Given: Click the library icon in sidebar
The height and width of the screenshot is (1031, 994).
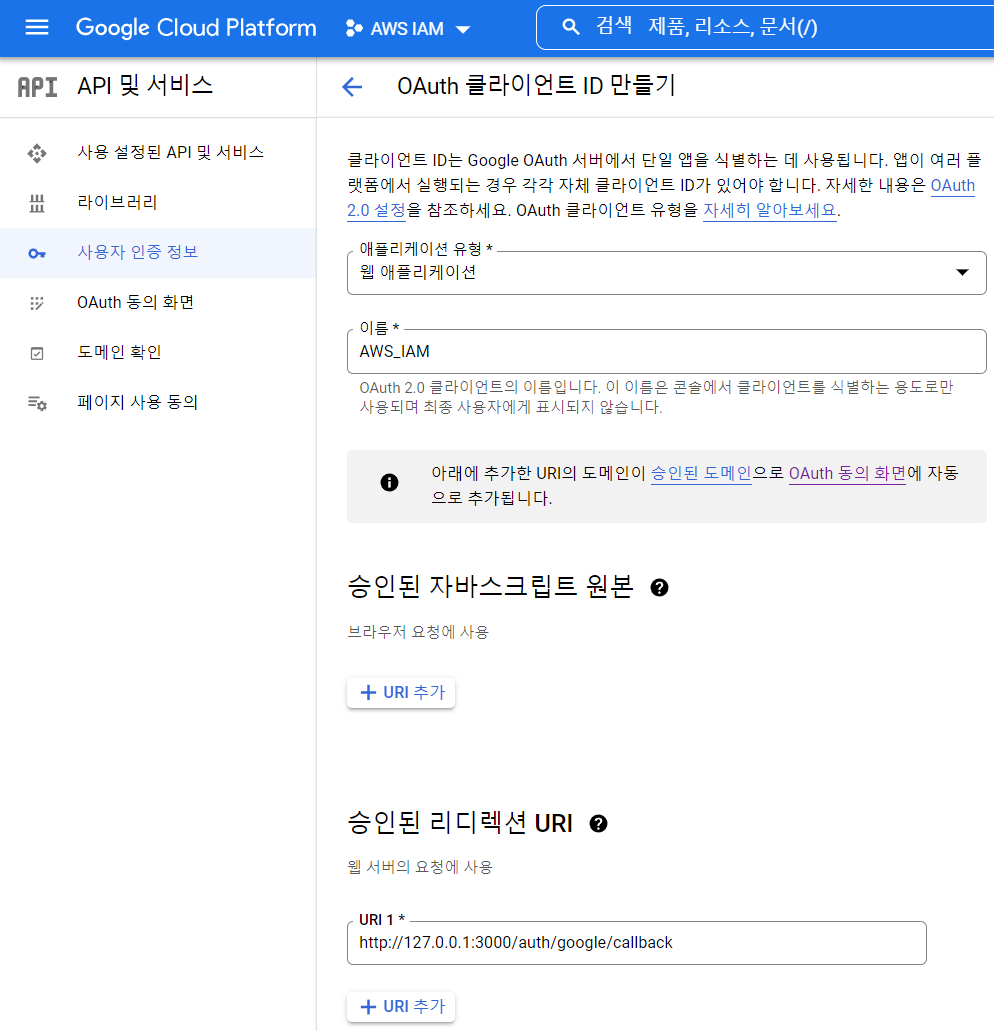Looking at the screenshot, I should (x=37, y=204).
